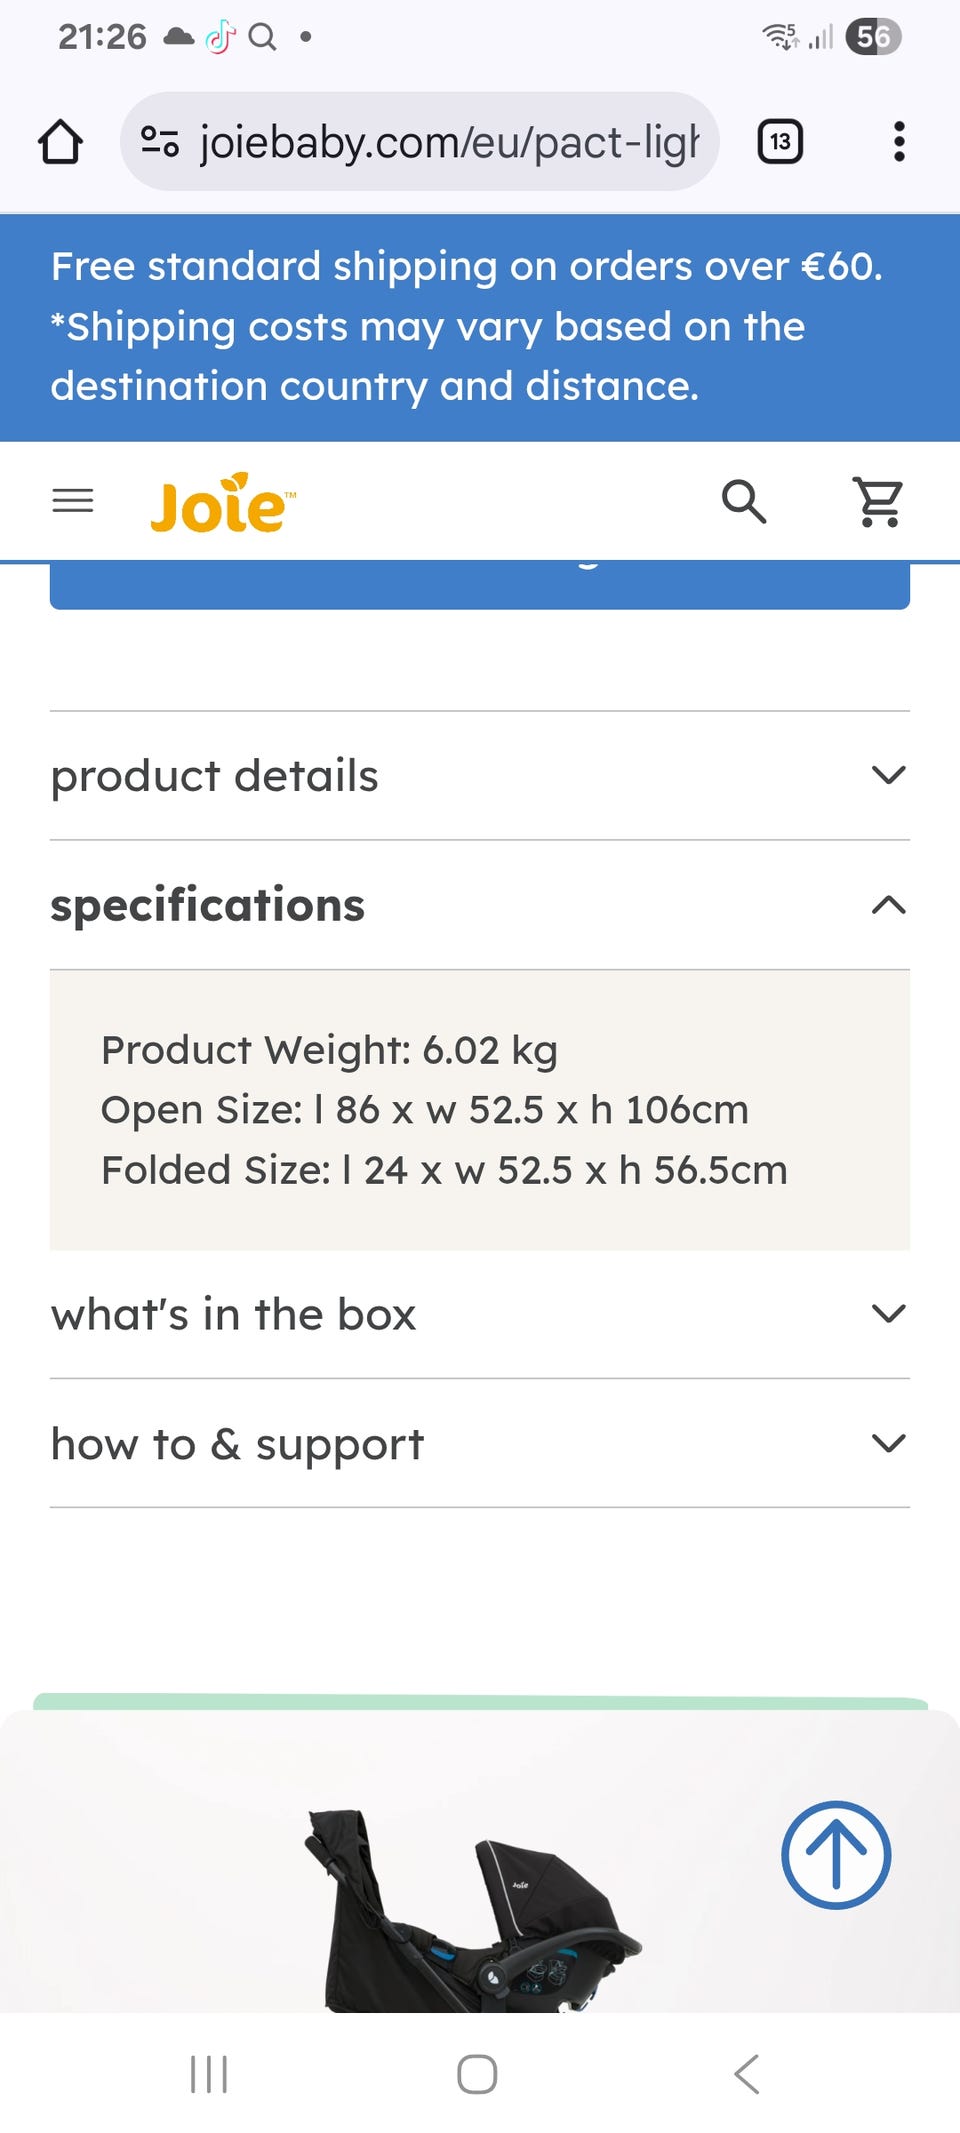This screenshot has height=2133, width=960.
Task: Open Chrome's three-dot menu
Action: tap(899, 142)
